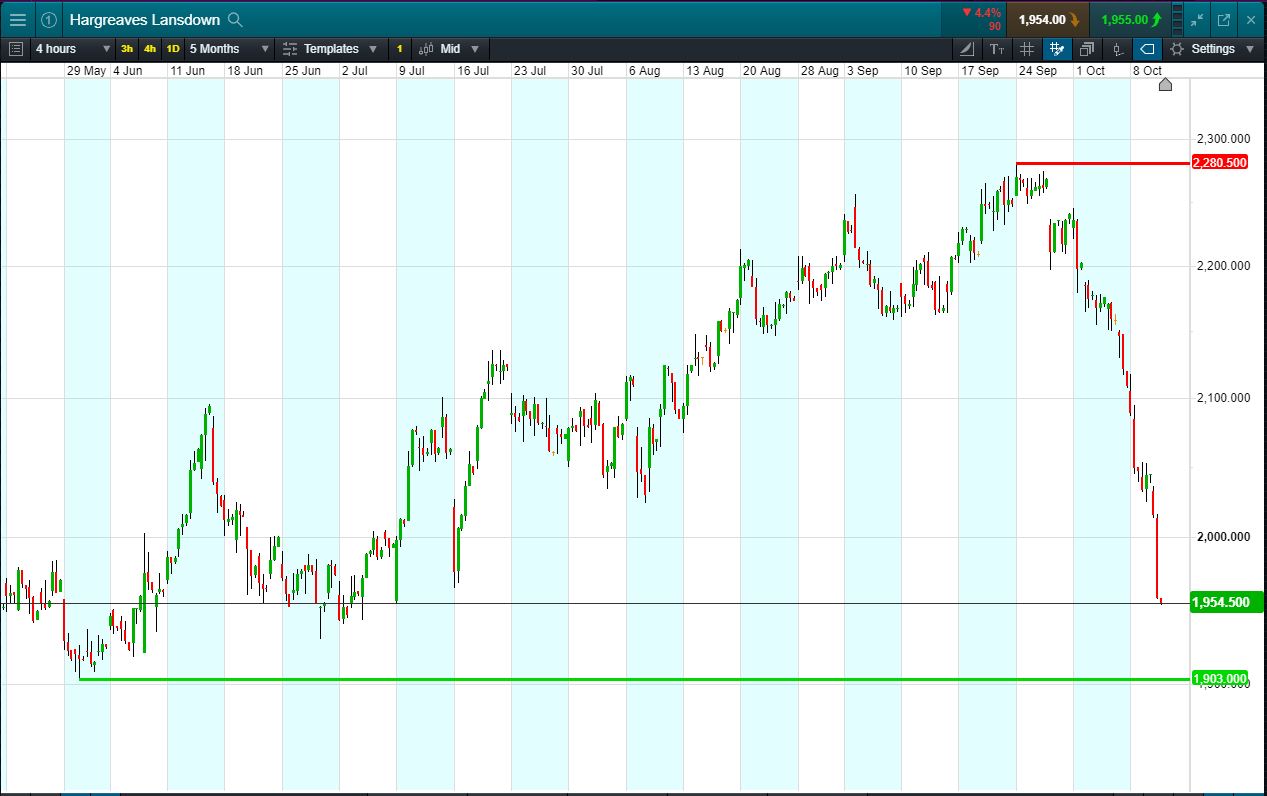Click the 8 Oct date label
The image size is (1267, 796).
pyautogui.click(x=1147, y=71)
